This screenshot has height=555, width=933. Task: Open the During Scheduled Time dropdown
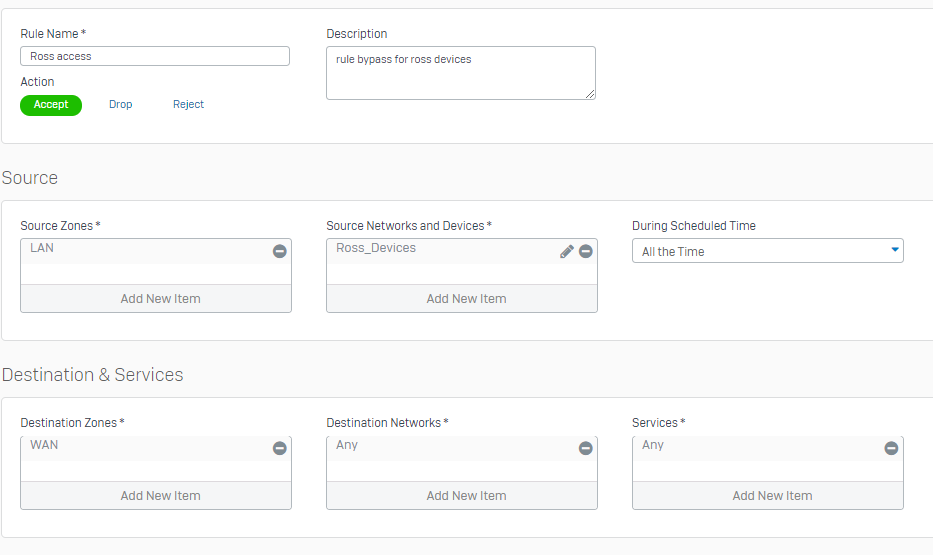click(768, 250)
